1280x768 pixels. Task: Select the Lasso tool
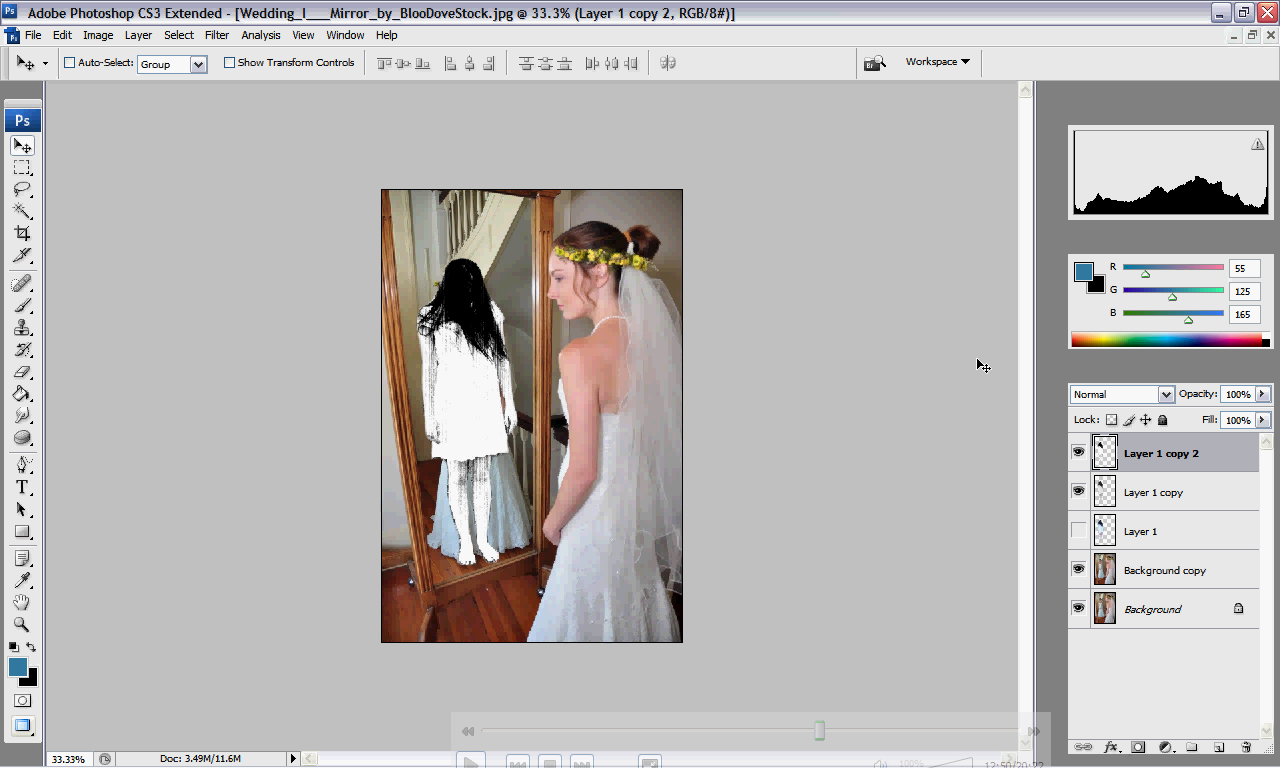point(22,189)
